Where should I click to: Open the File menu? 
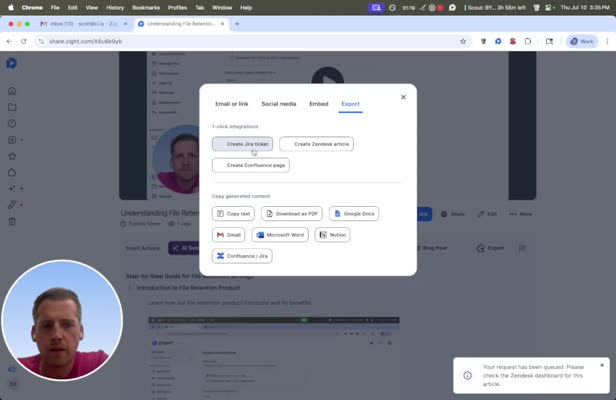[x=55, y=7]
